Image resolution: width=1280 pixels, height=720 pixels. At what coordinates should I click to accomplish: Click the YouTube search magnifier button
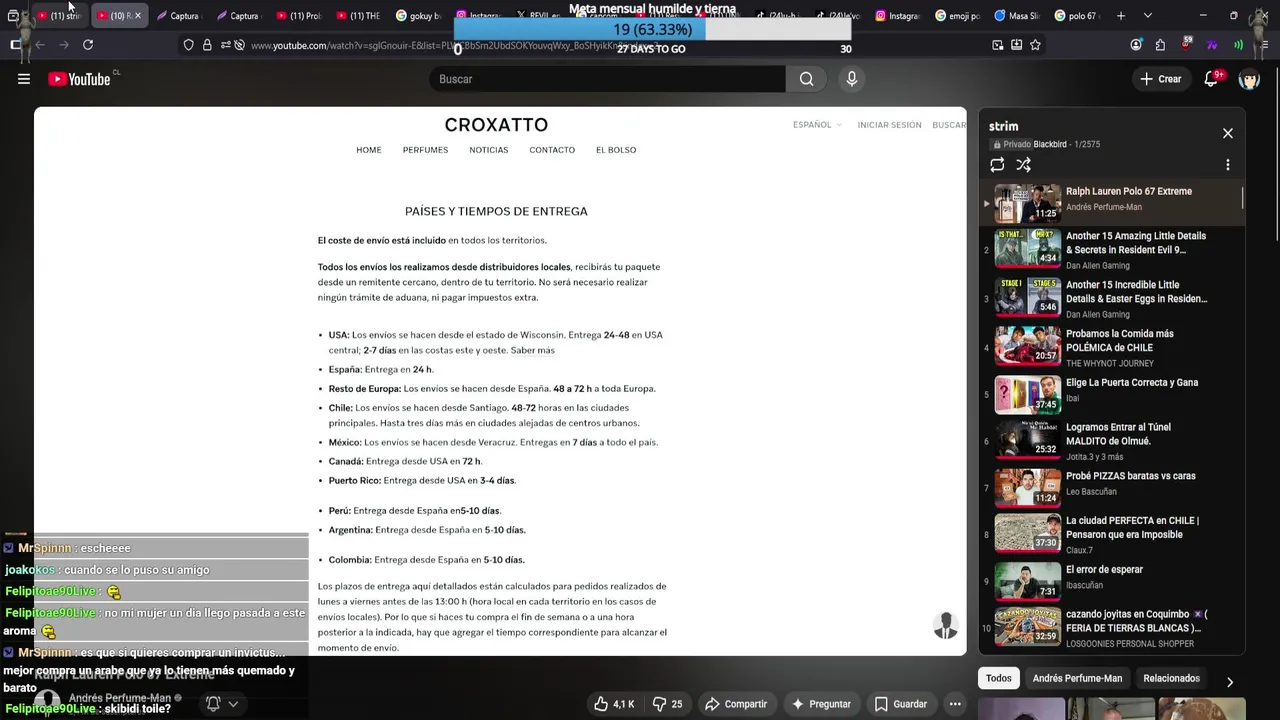pyautogui.click(x=807, y=79)
